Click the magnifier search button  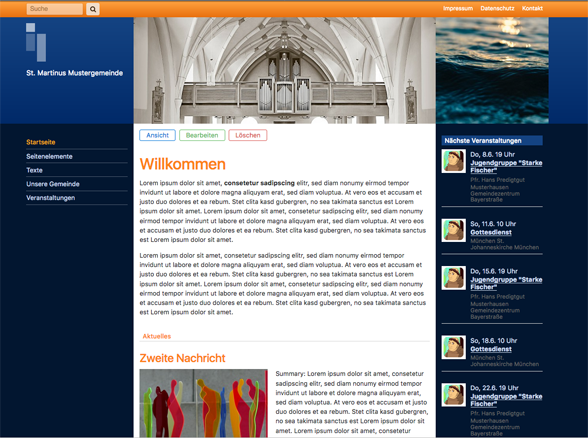(93, 9)
